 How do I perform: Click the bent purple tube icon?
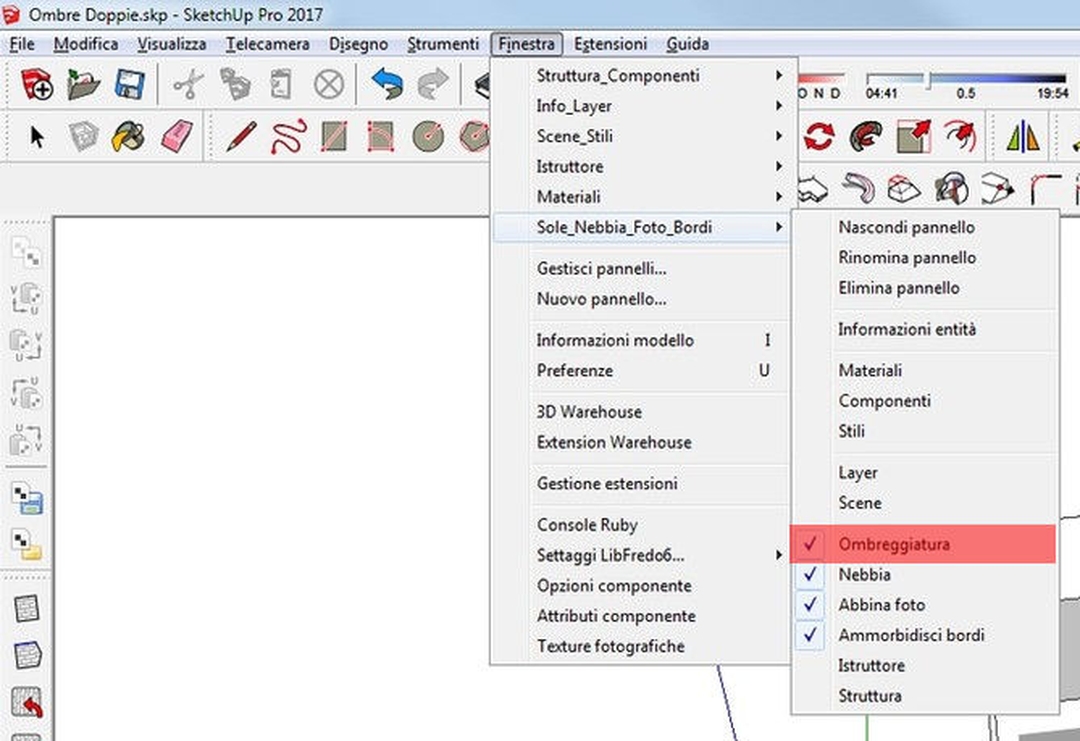point(858,188)
